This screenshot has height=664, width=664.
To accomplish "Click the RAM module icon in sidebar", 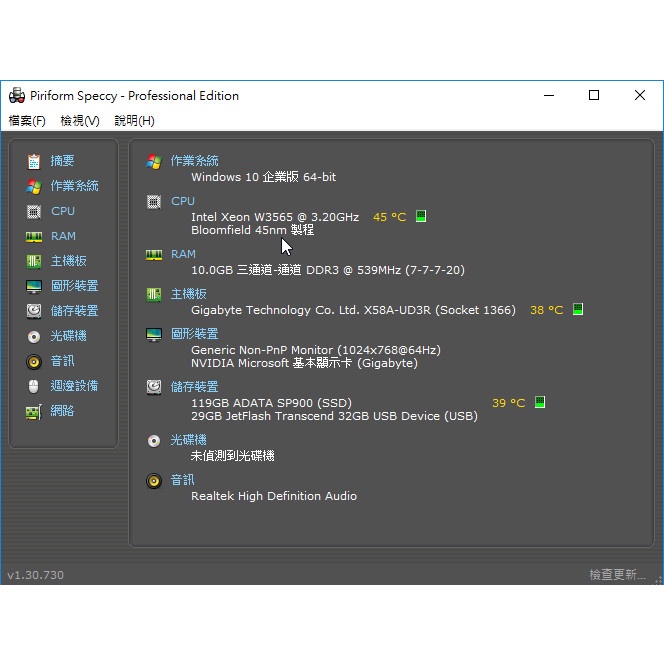I will (34, 236).
